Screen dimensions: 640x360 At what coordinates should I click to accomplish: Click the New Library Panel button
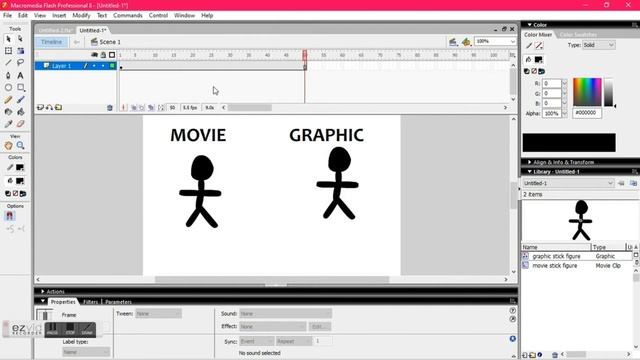(x=633, y=183)
